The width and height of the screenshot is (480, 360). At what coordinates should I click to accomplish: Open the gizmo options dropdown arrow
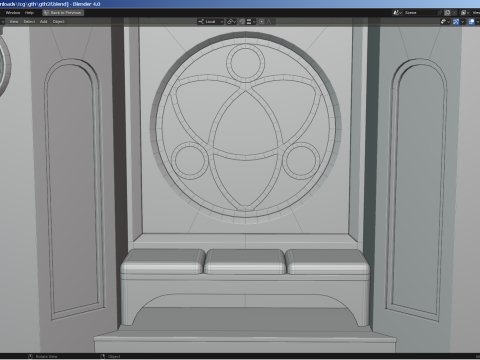[462, 22]
